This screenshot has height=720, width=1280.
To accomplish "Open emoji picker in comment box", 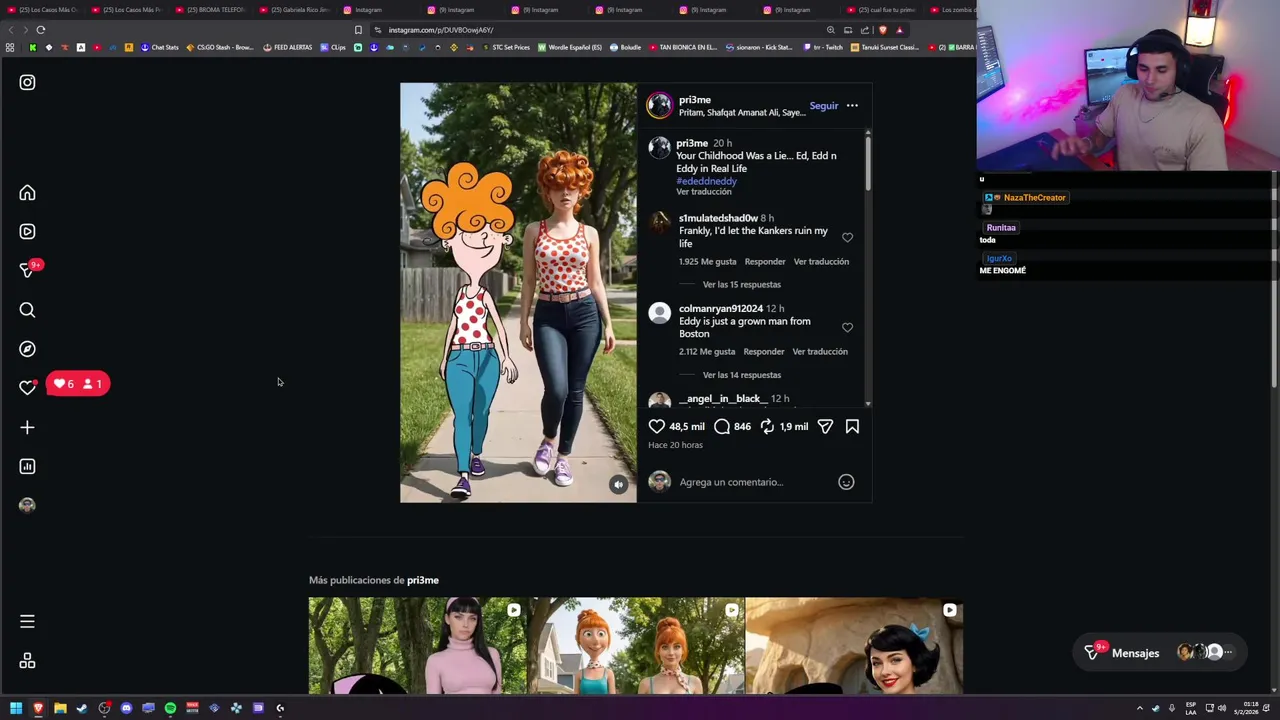I will coord(846,482).
